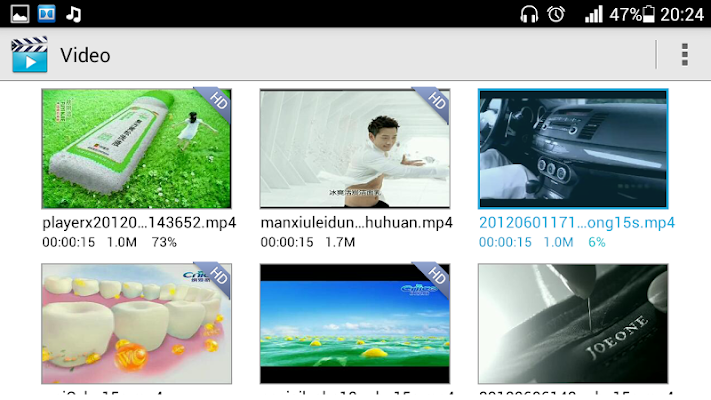Select file name manxiuleidun...huhuan.mp4
711x400 pixels.
(x=356, y=223)
